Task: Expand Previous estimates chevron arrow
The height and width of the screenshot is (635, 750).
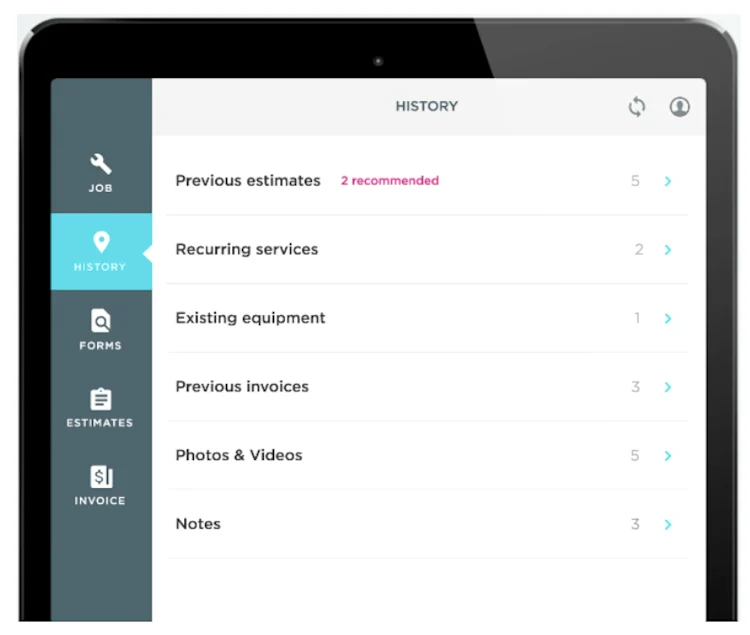Action: click(668, 181)
